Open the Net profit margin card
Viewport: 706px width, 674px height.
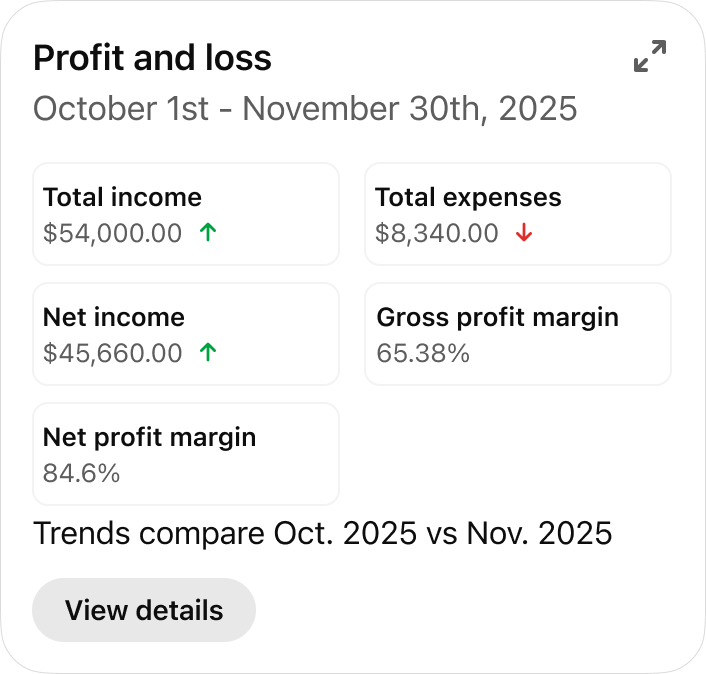(x=186, y=454)
